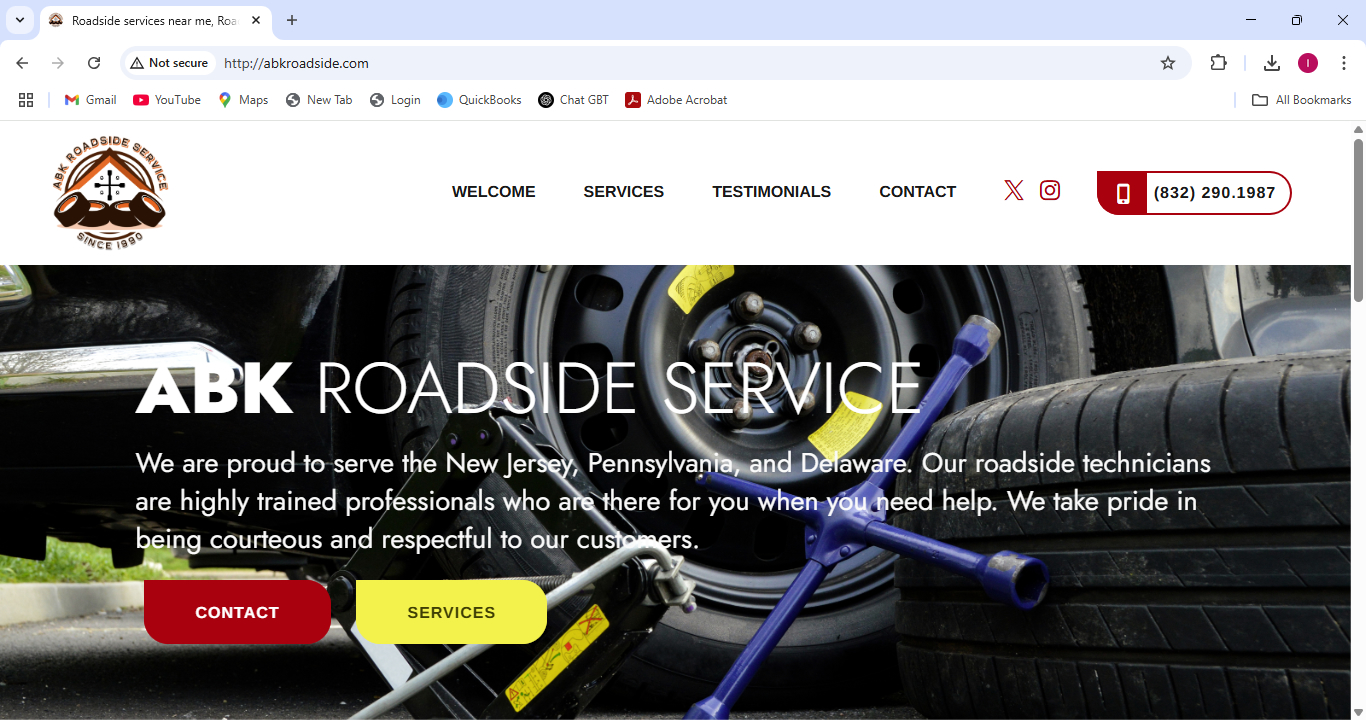Open the Instagram social icon

[1050, 190]
